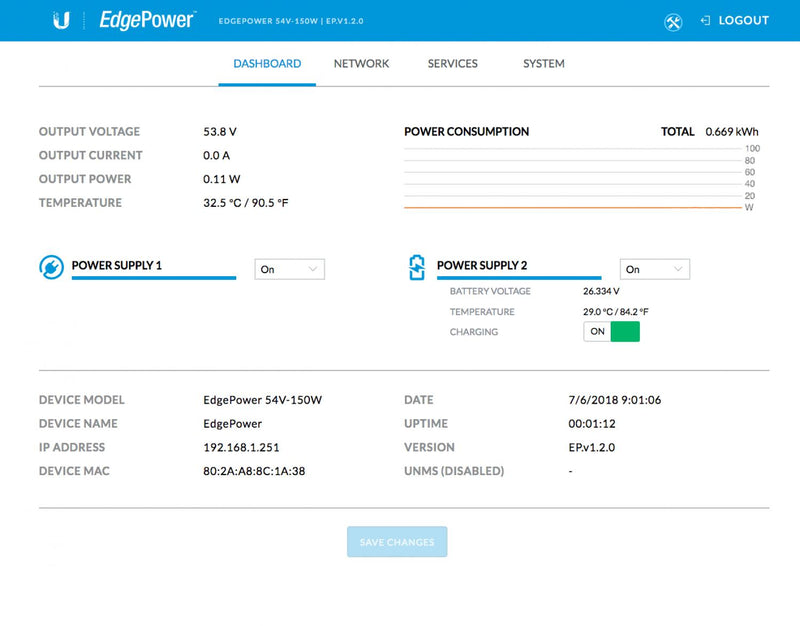Click the EdgePower brand logo text
800x626 pixels.
click(147, 20)
